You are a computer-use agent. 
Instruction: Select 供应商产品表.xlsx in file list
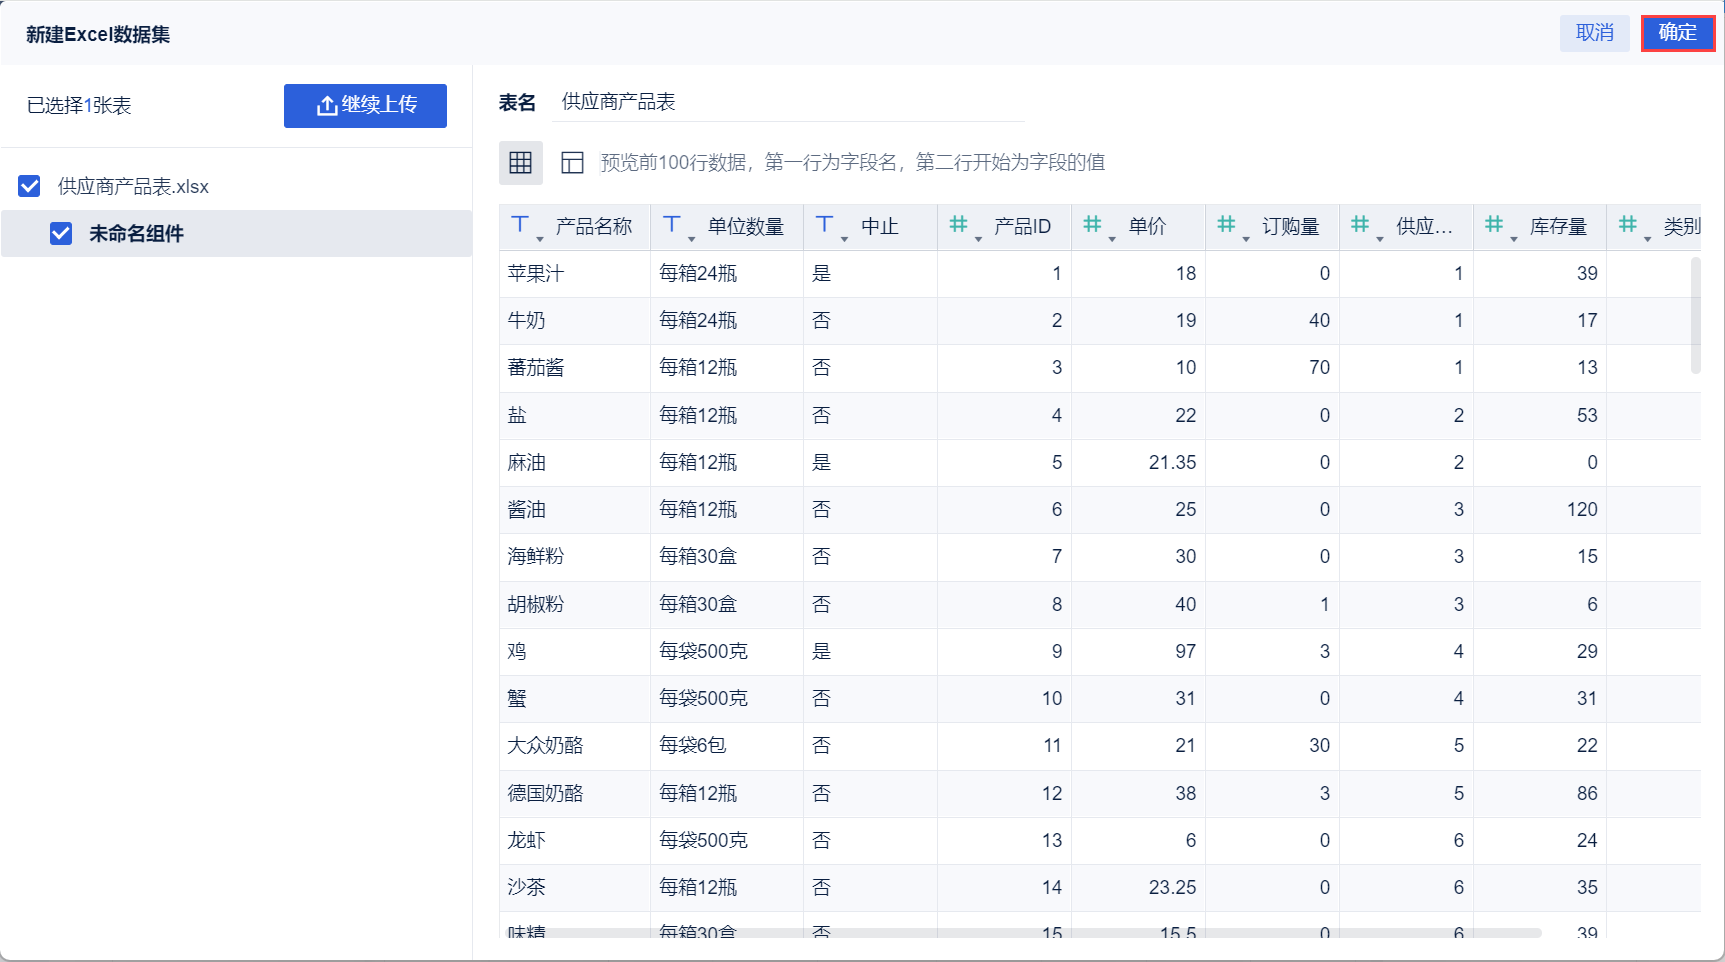[133, 186]
